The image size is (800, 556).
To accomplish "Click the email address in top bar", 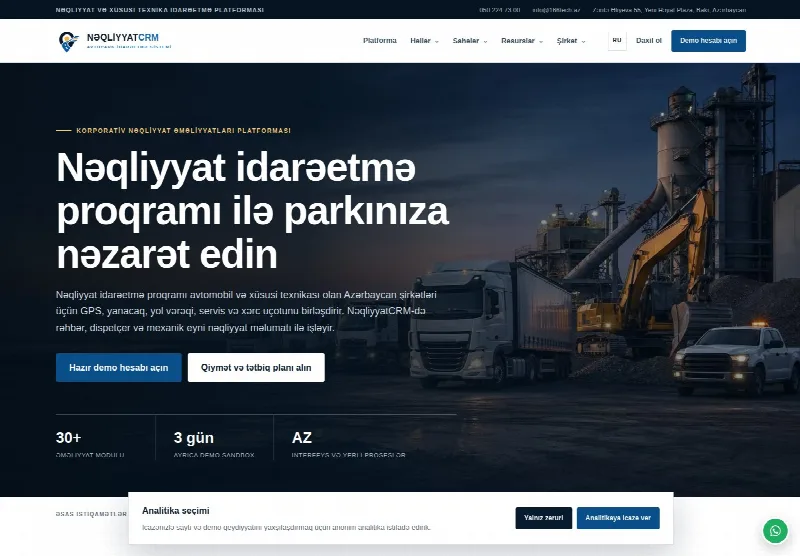I will coord(556,10).
